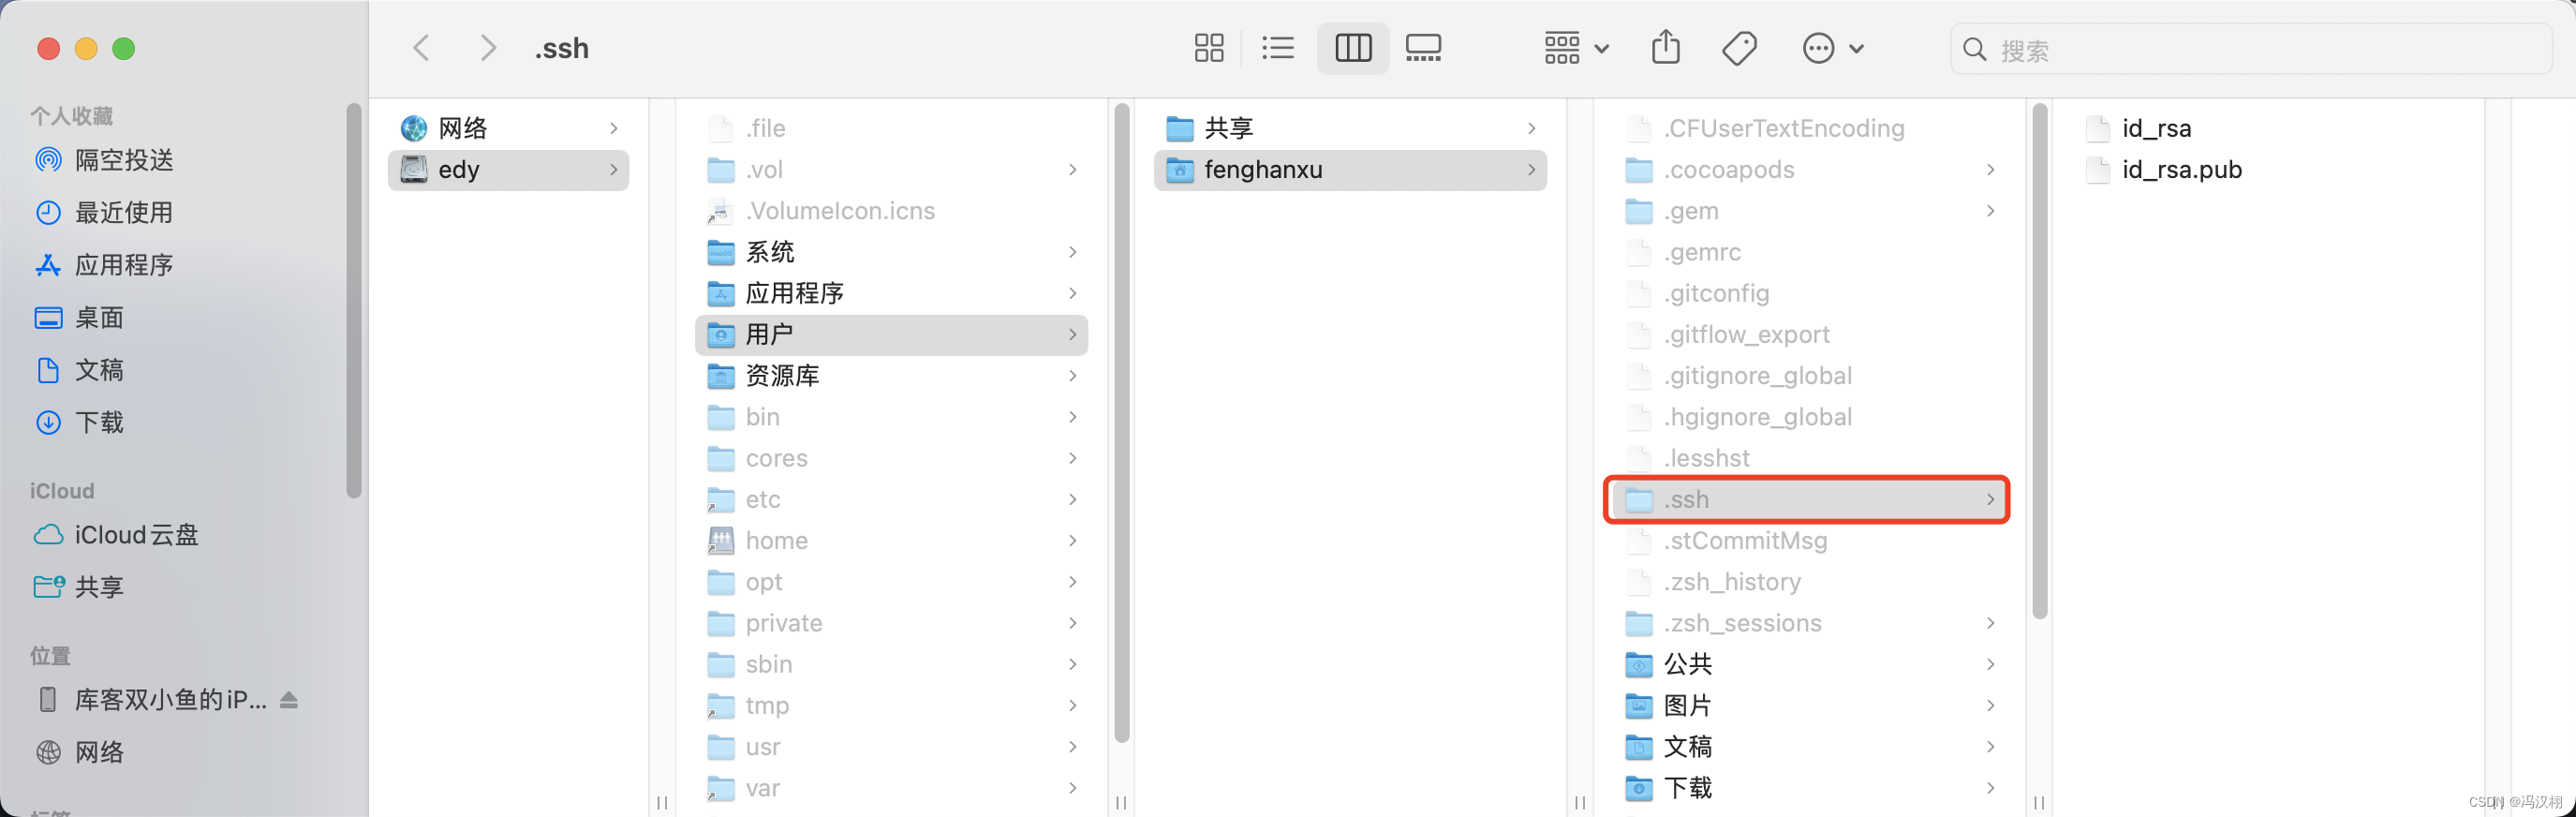Screen dimensions: 2576x817
Task: Expand the .zsh_sessions folder chevron
Action: coord(1990,623)
